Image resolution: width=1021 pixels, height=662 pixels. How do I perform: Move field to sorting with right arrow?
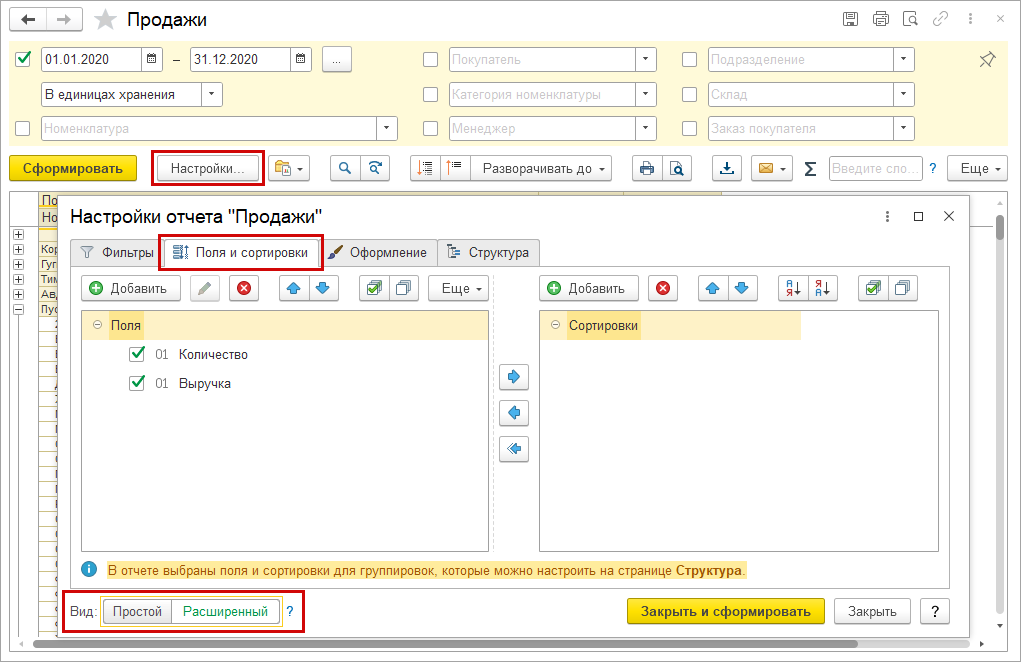[x=514, y=377]
